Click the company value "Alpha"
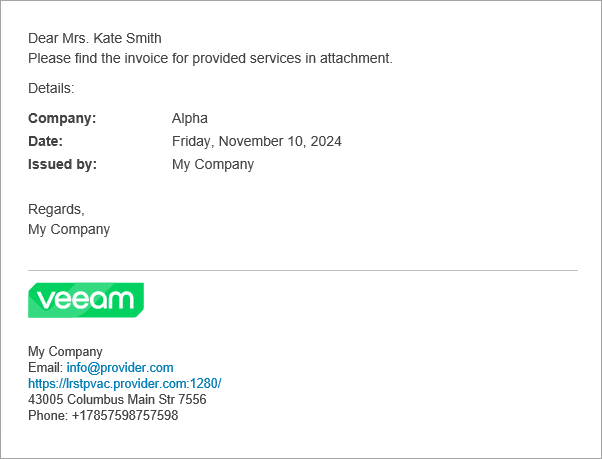 (x=190, y=118)
